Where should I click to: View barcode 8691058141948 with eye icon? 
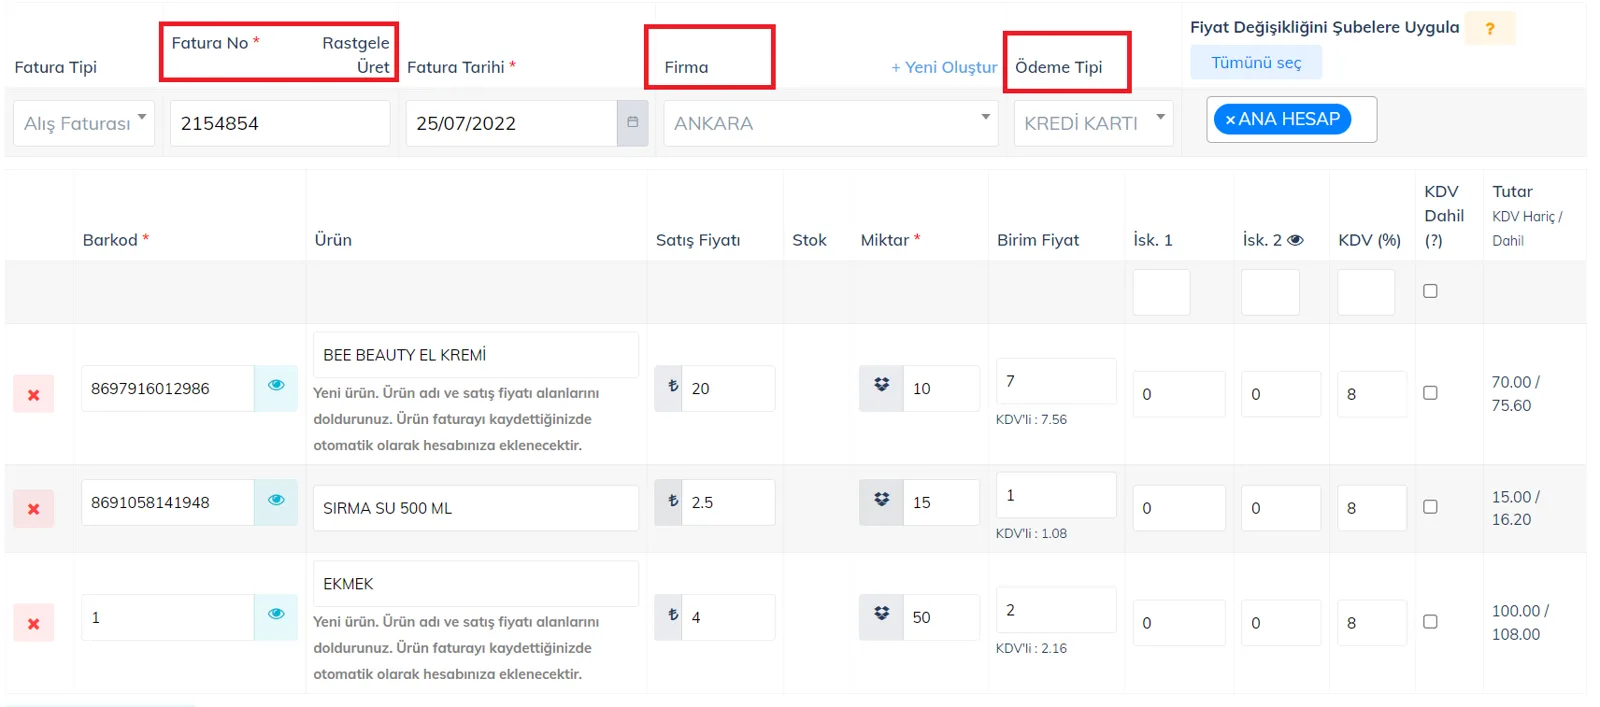(x=276, y=502)
